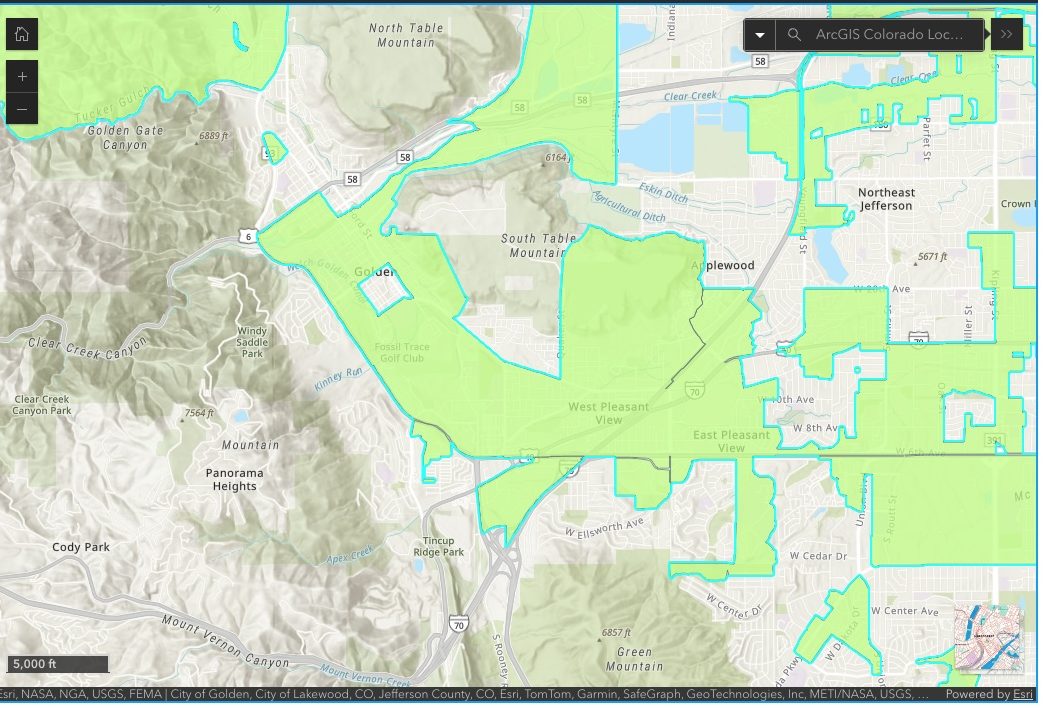The width and height of the screenshot is (1045, 708).
Task: Zoom in with the plus button
Action: [x=22, y=77]
